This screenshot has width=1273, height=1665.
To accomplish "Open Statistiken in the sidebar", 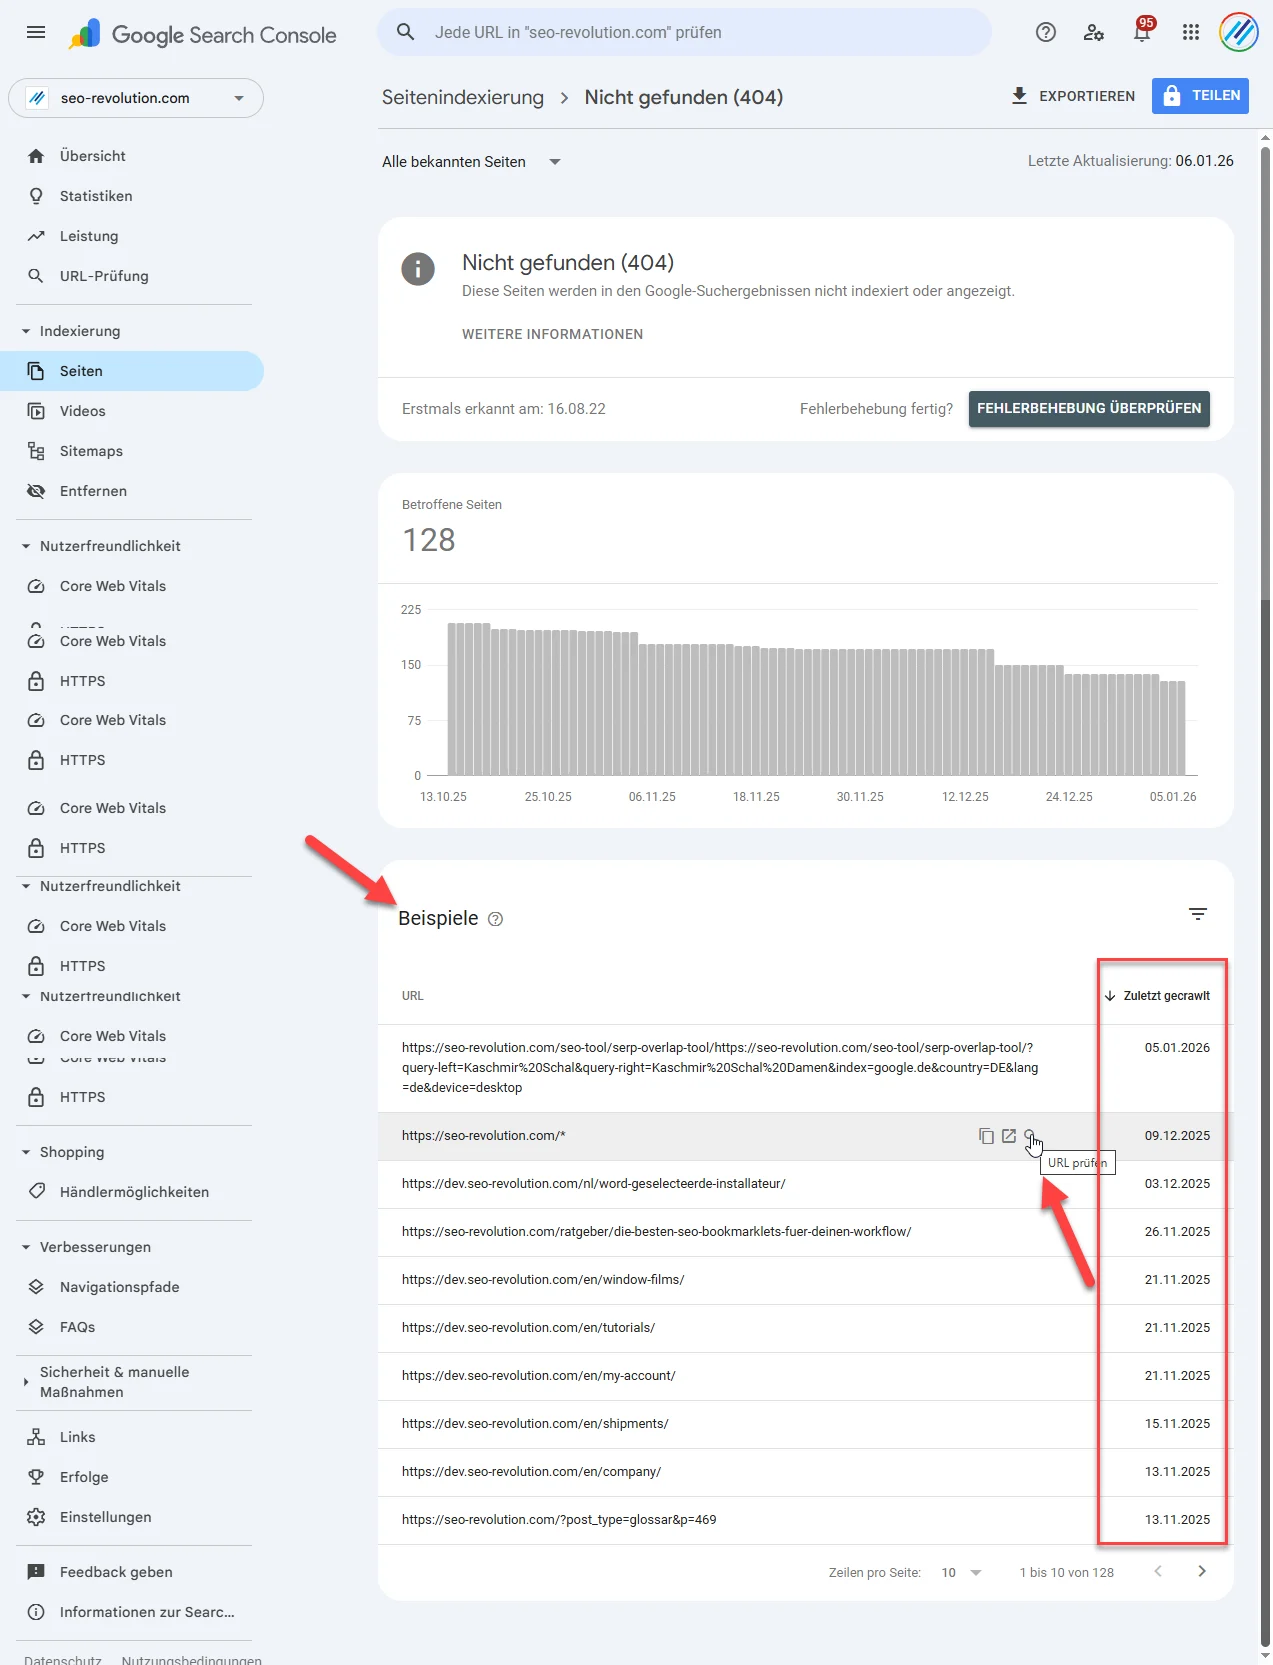I will click(x=96, y=196).
